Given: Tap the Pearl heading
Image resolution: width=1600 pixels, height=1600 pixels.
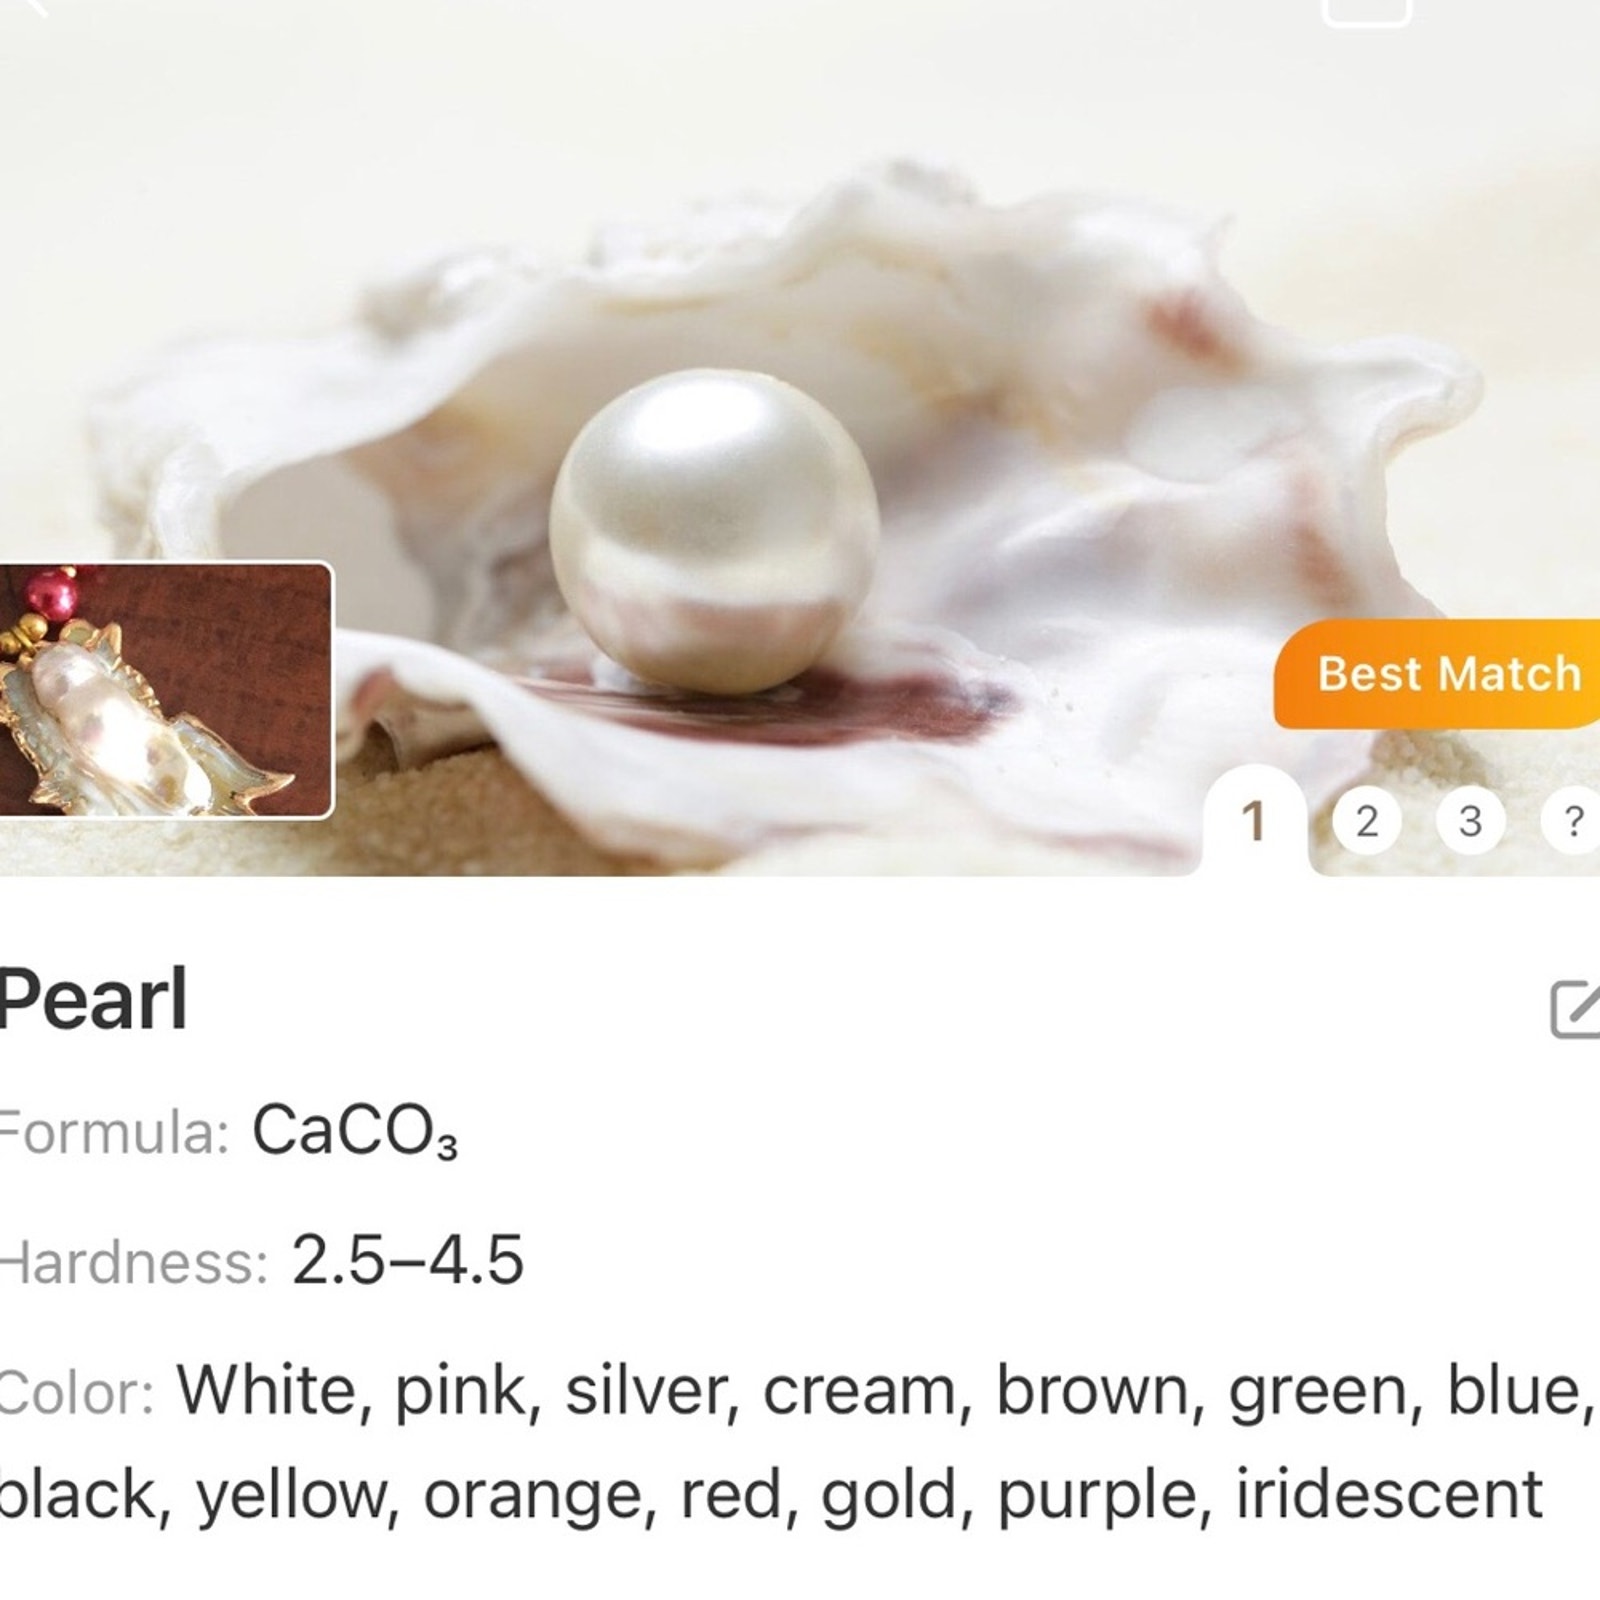Looking at the screenshot, I should 92,999.
